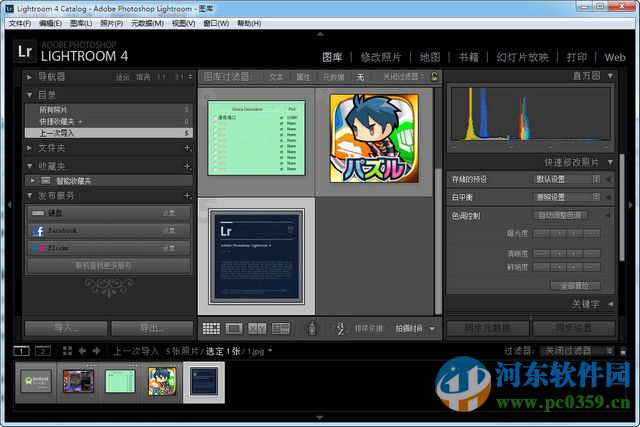Increase exposure by large step

tap(591, 234)
